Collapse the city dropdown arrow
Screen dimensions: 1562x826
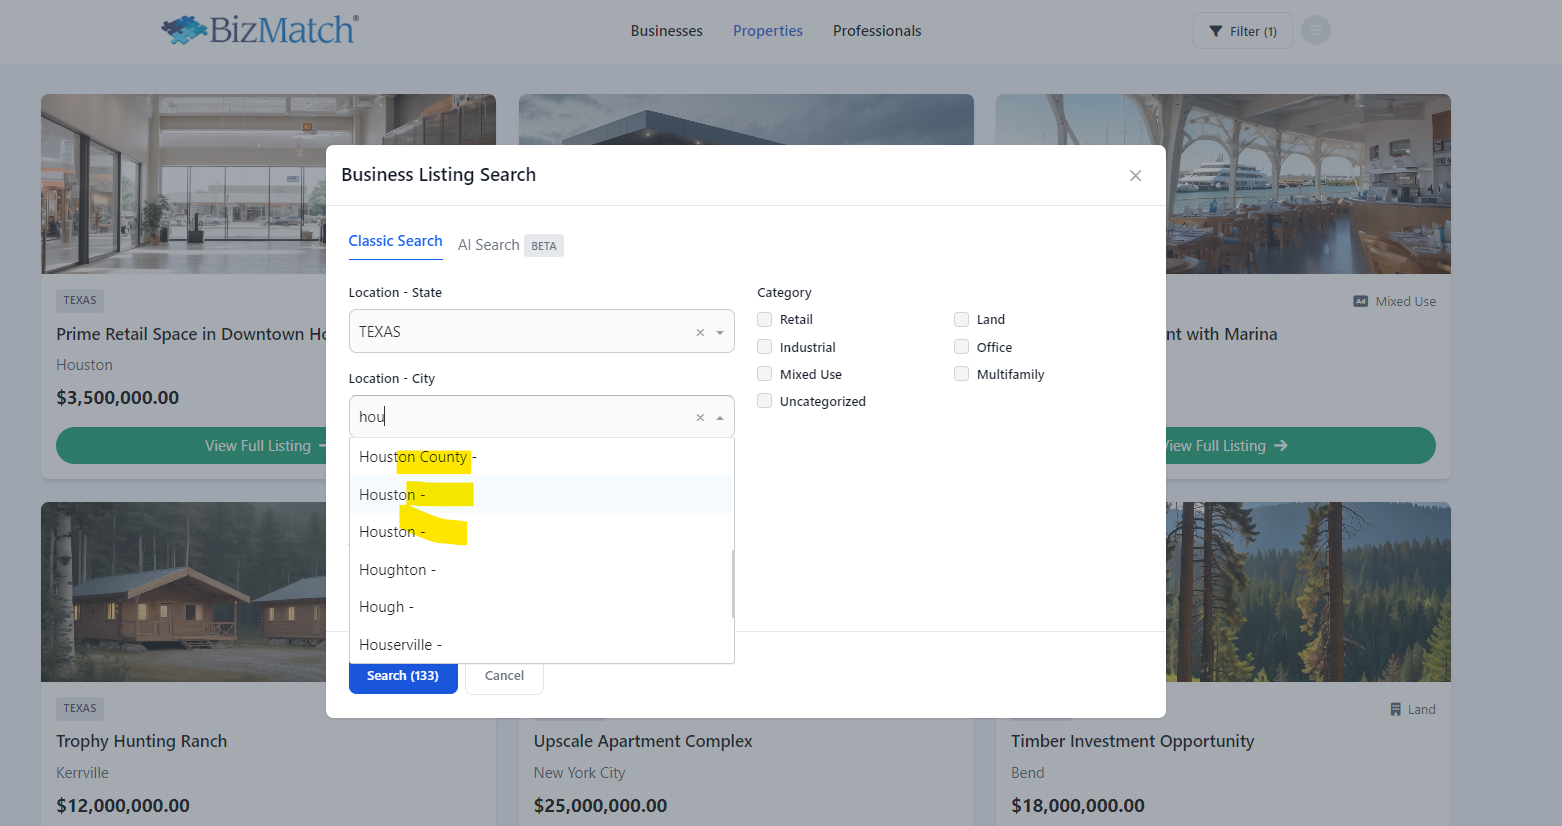(x=720, y=418)
